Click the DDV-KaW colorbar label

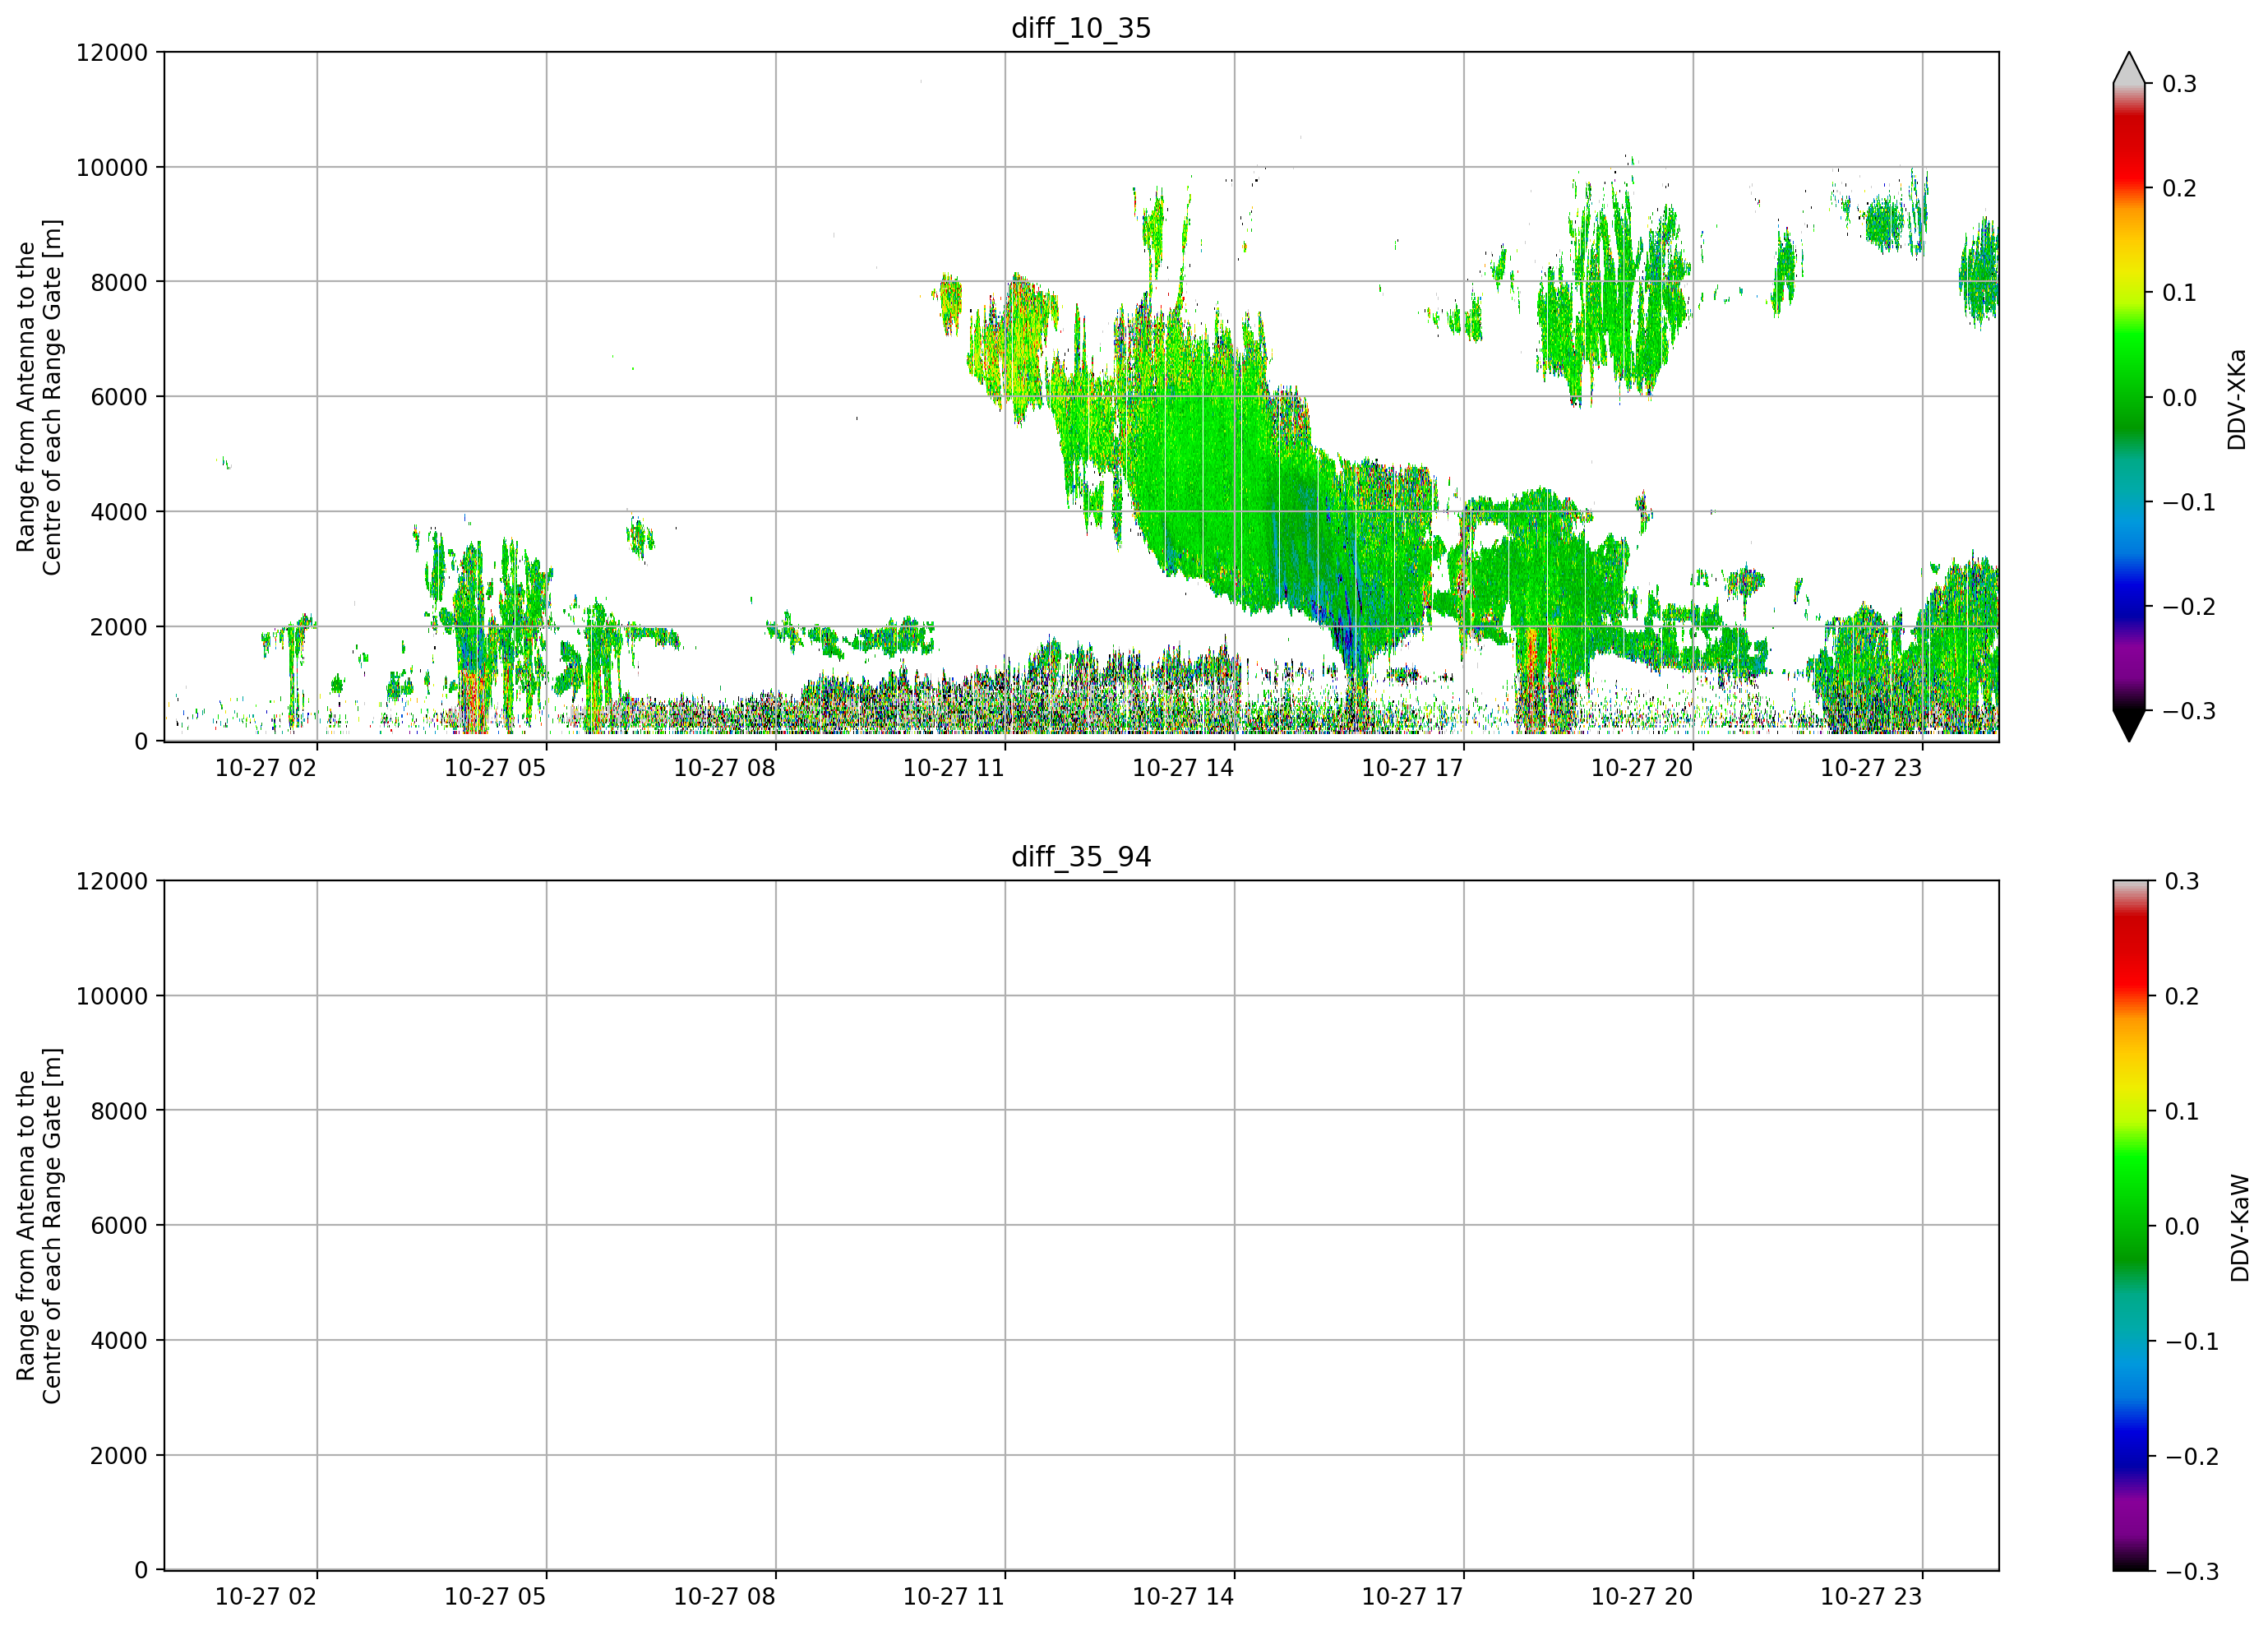tap(2240, 1228)
